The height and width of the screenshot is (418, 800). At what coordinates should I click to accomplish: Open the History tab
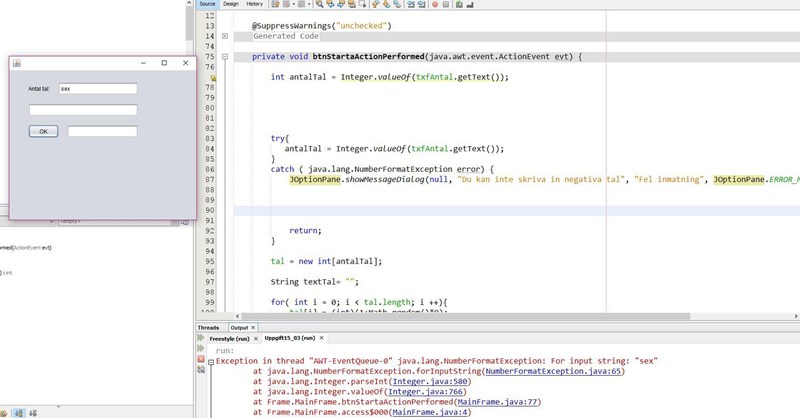(255, 5)
